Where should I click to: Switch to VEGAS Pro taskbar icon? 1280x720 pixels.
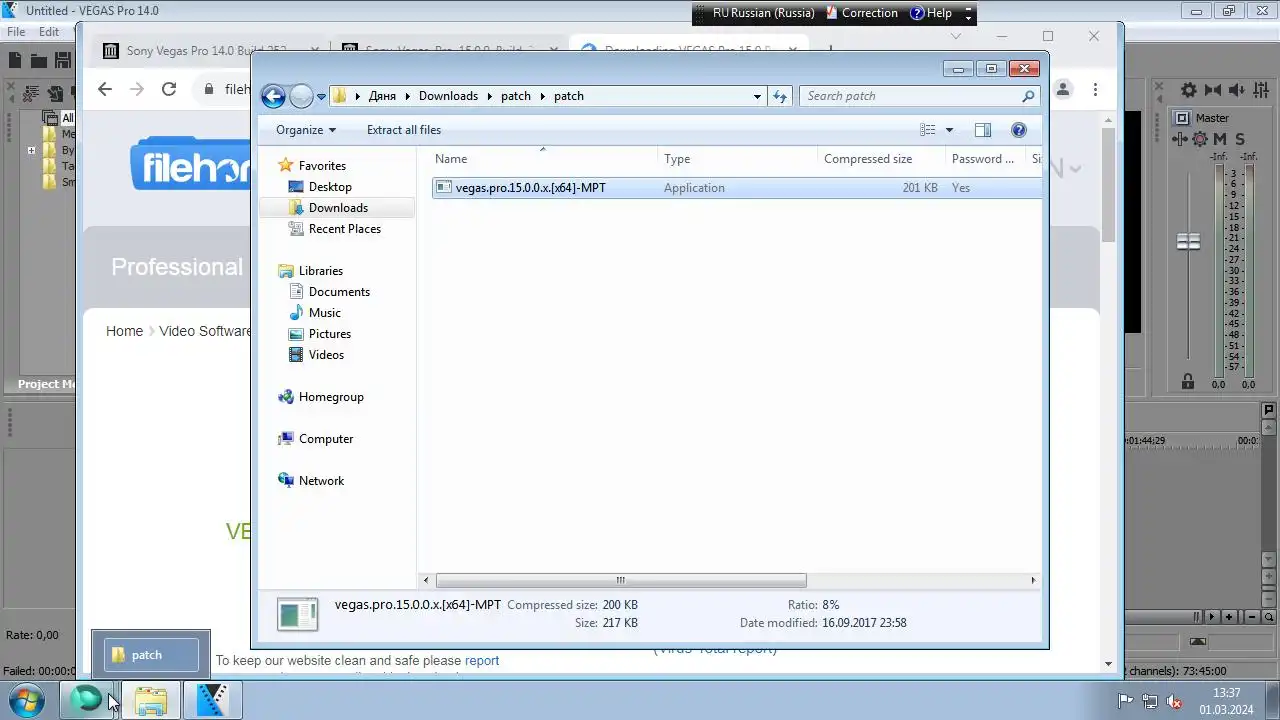(212, 700)
